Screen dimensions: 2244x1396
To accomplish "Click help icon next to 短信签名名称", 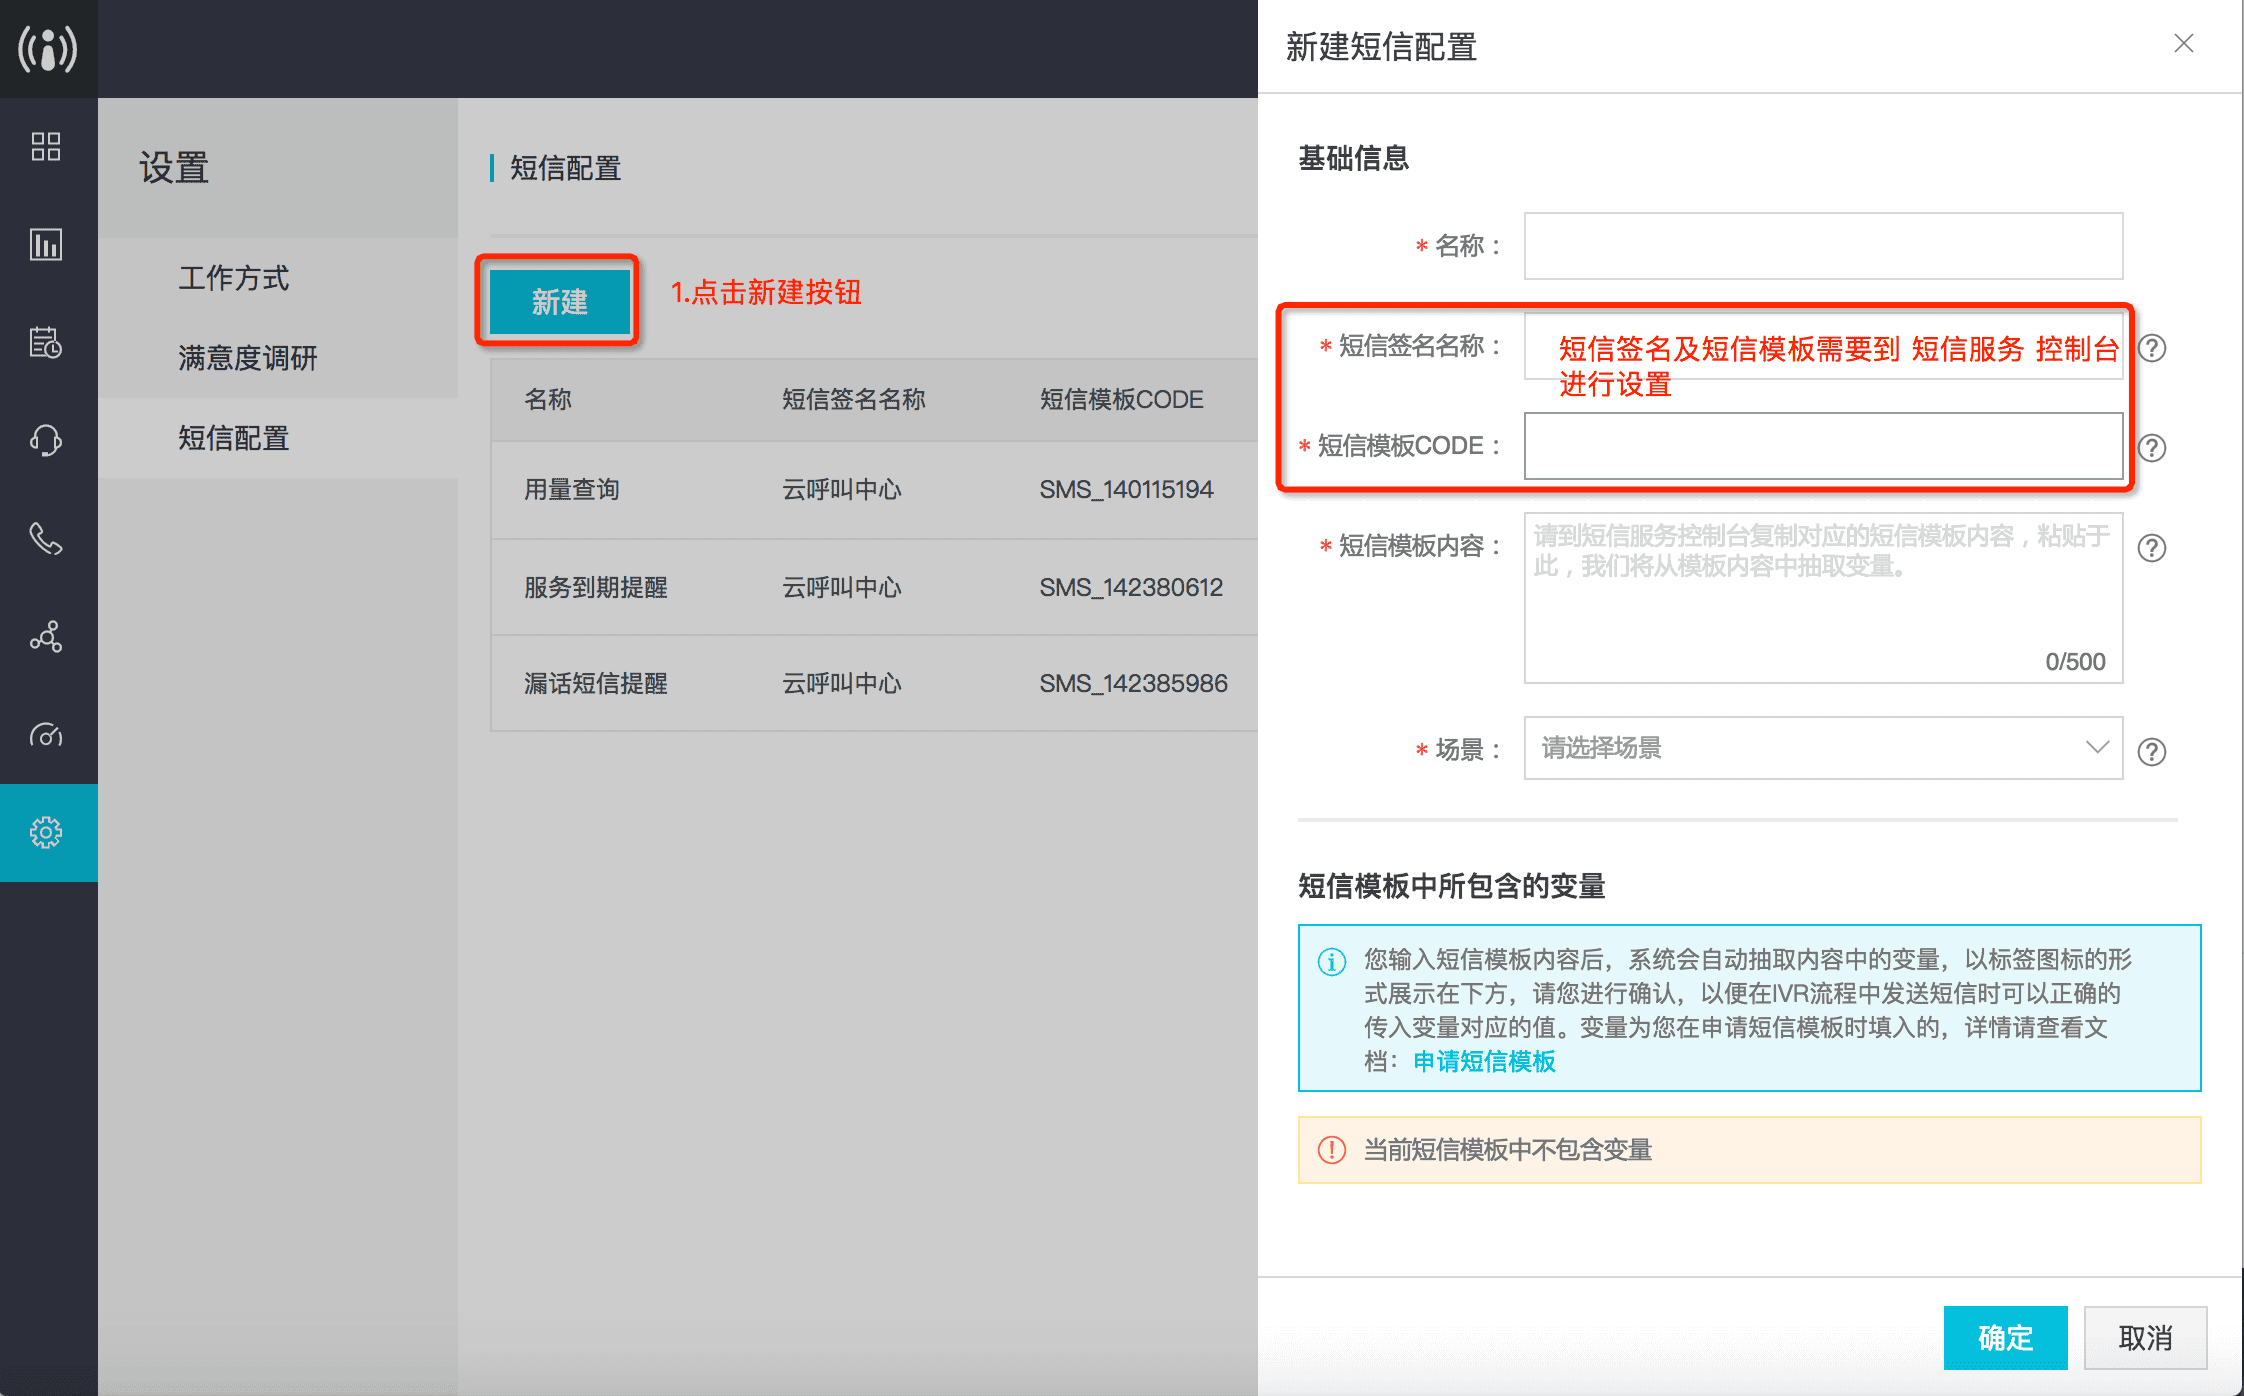I will (x=2152, y=348).
